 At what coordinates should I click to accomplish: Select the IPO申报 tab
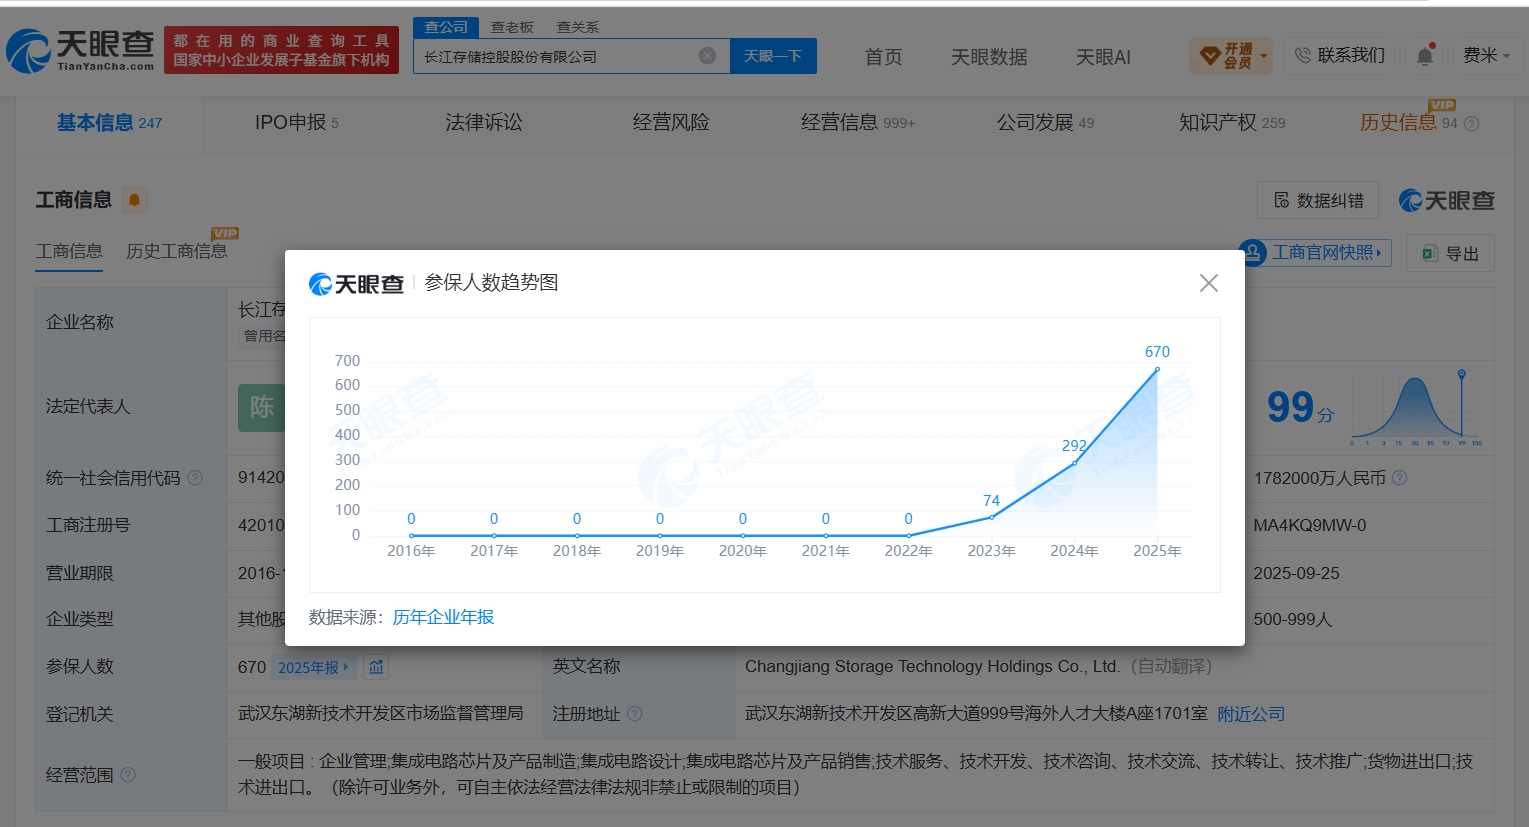point(297,122)
